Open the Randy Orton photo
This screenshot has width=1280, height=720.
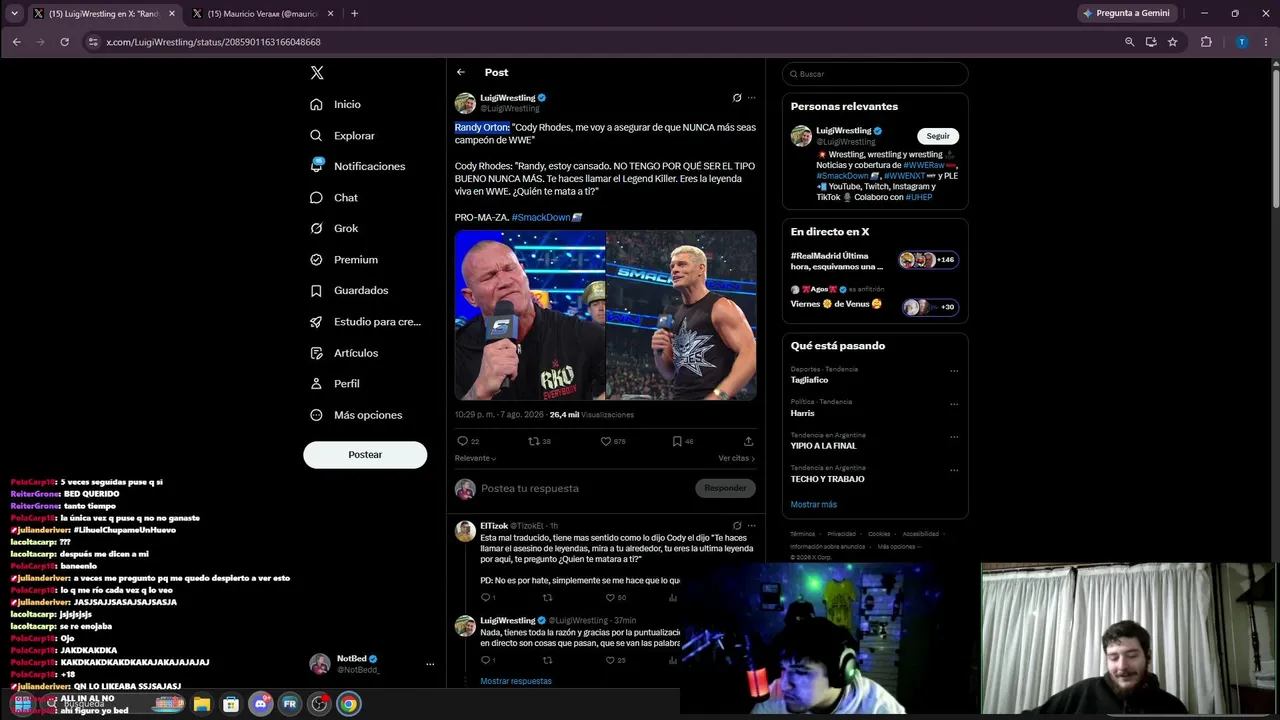530,315
